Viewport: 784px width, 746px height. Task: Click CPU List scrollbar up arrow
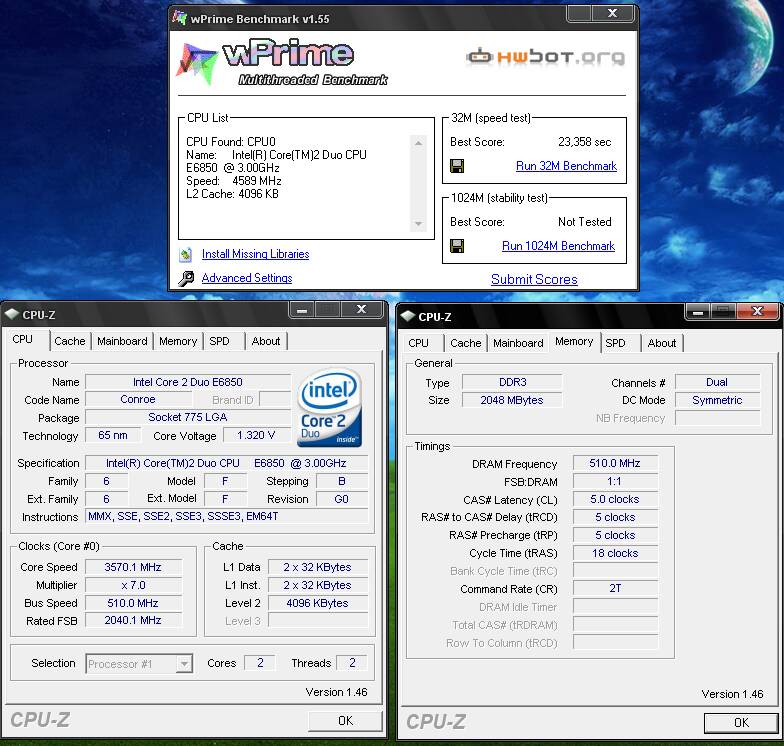[418, 143]
